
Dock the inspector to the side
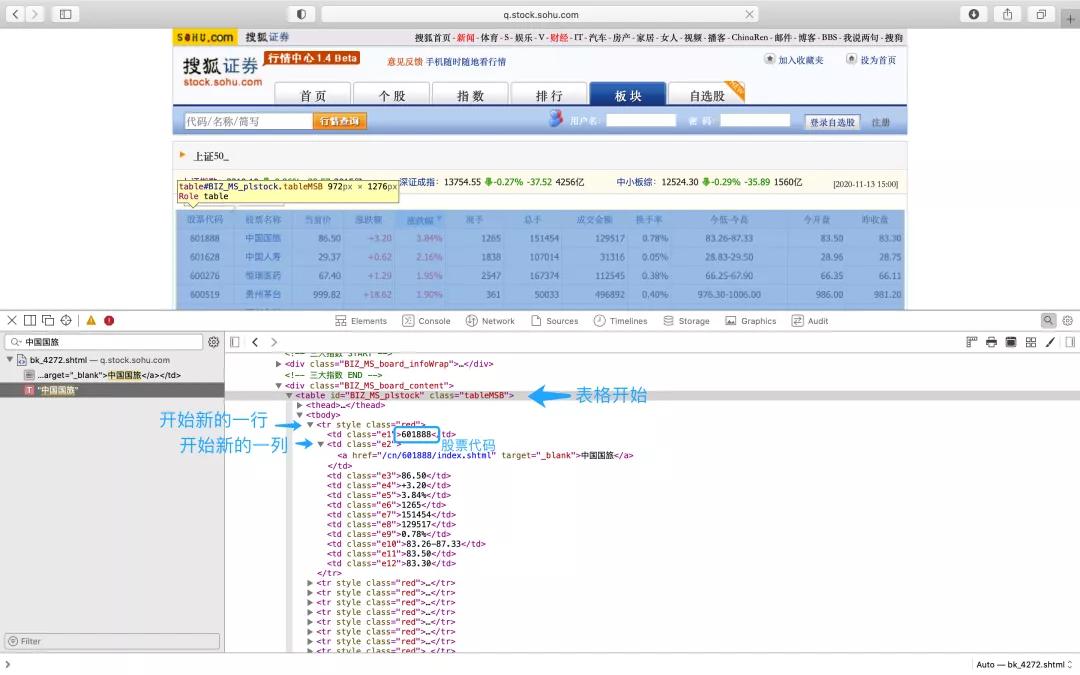30,320
